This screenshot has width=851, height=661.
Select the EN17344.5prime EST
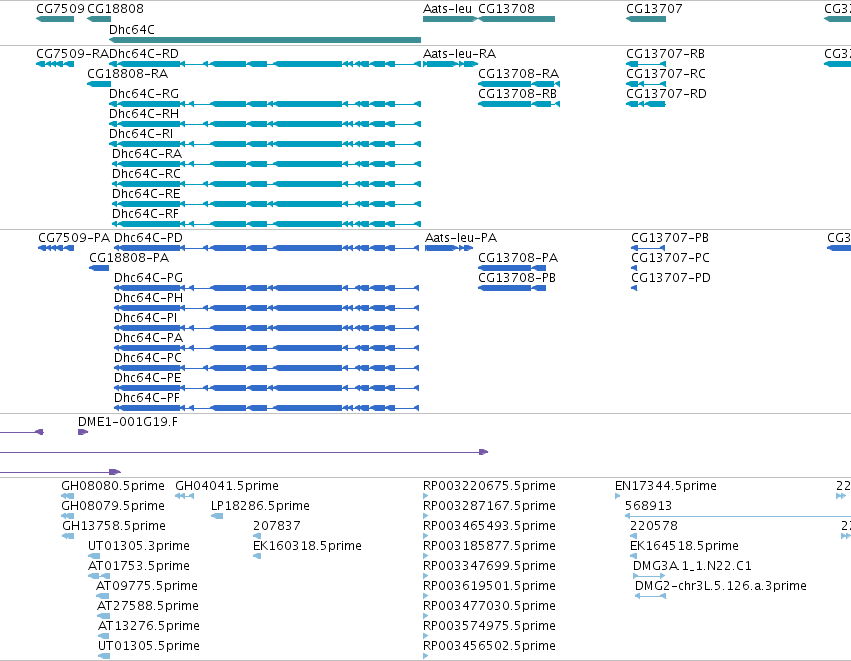point(618,496)
